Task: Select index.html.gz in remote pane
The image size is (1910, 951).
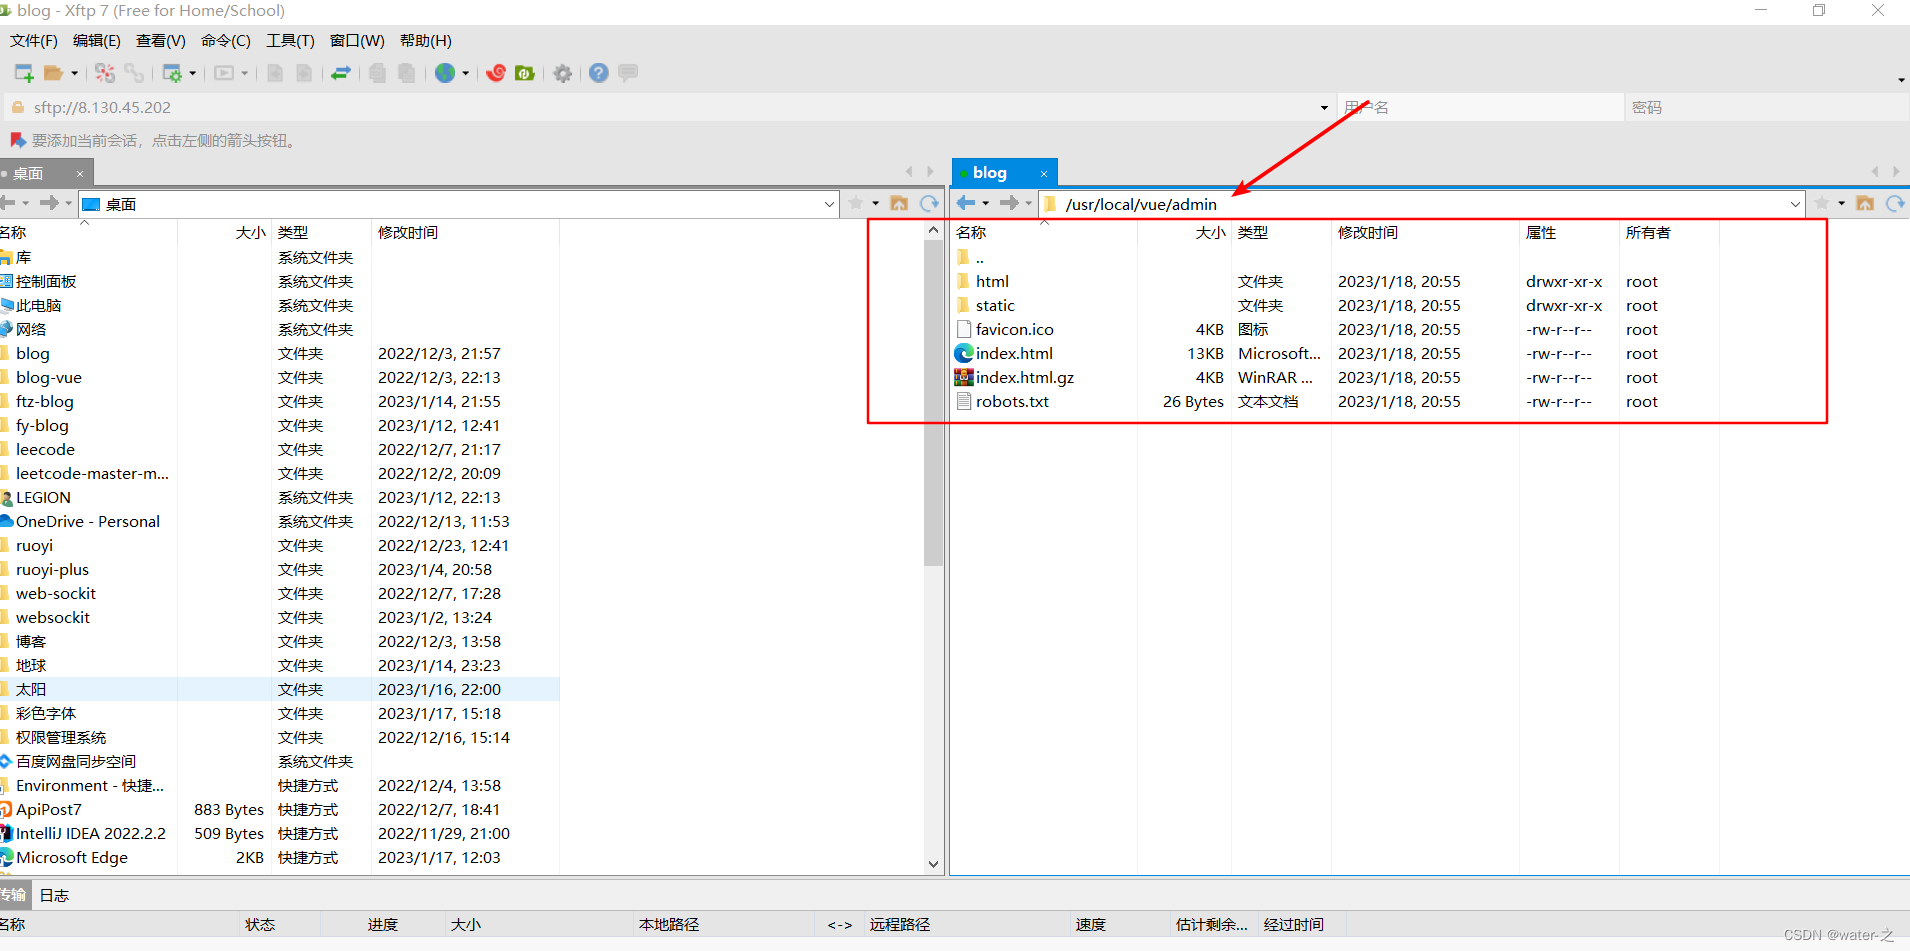Action: (x=1024, y=377)
